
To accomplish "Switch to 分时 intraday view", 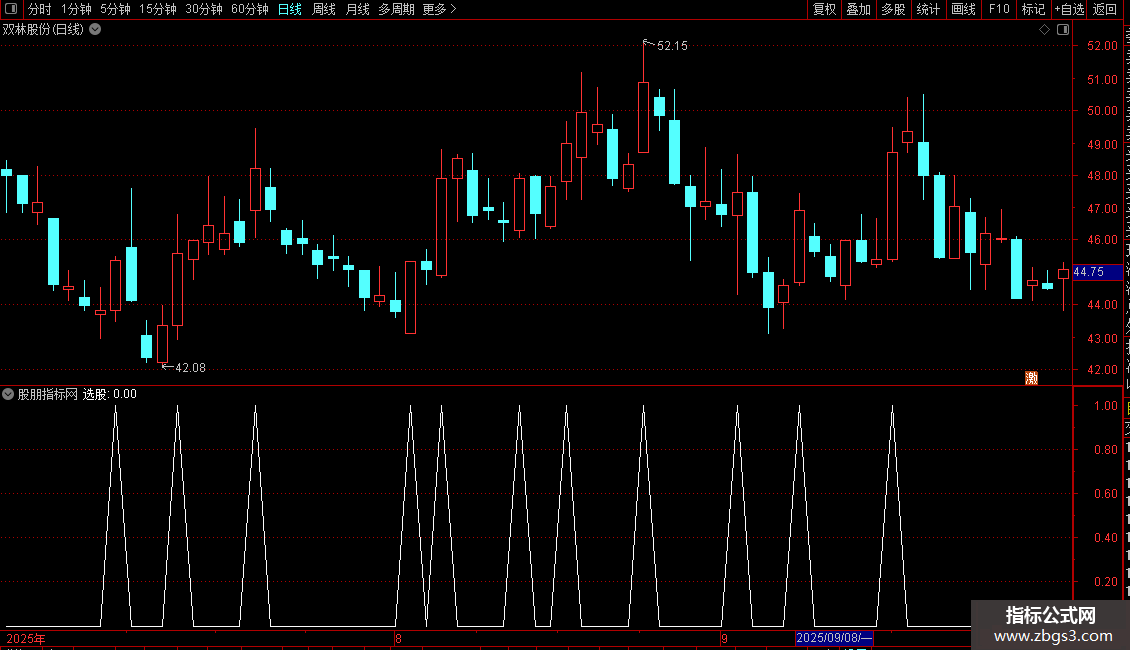I will click(40, 9).
